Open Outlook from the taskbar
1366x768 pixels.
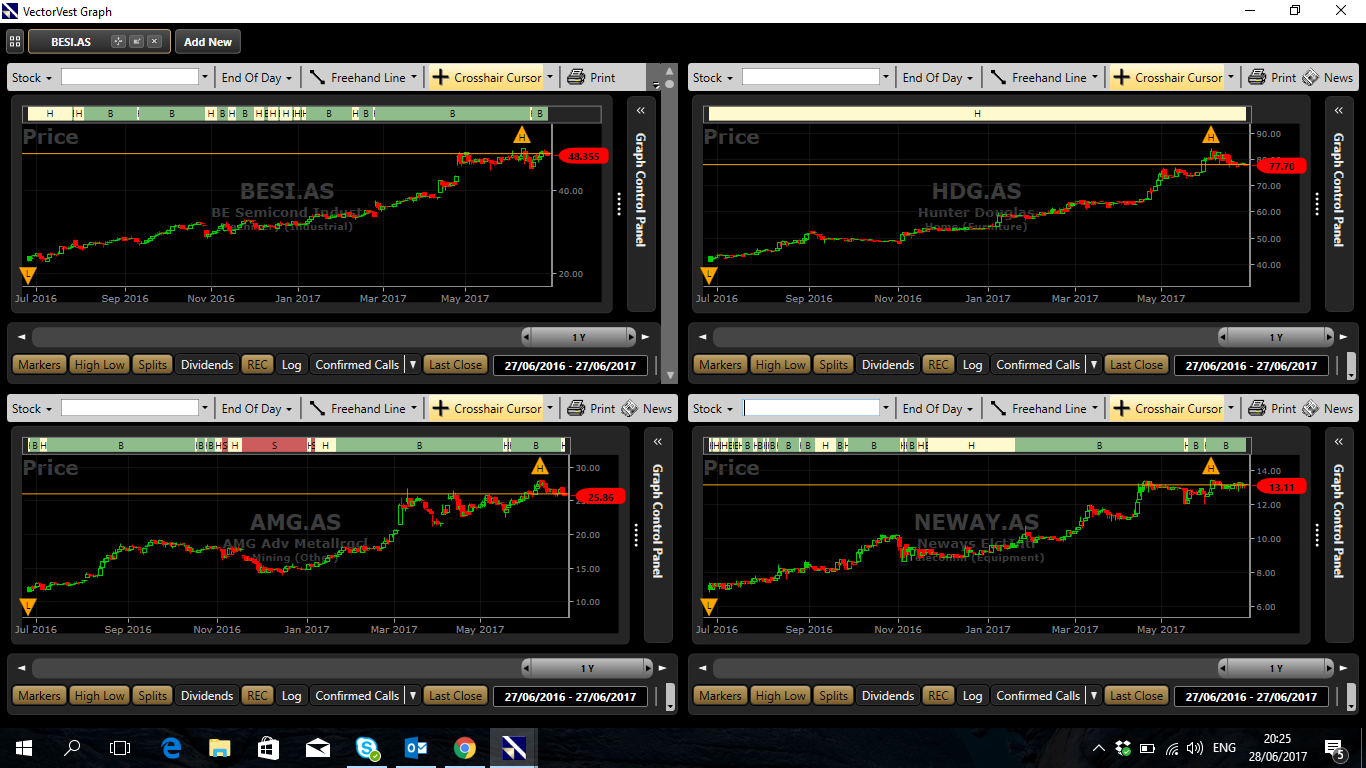416,747
